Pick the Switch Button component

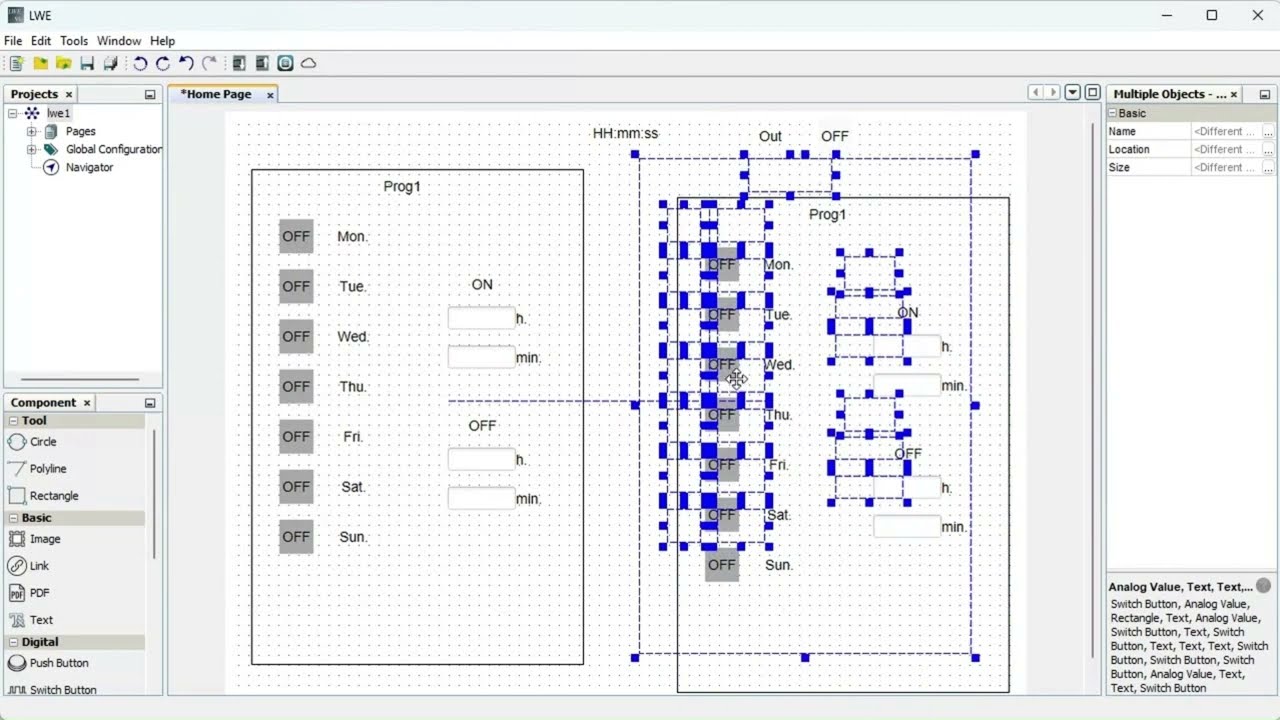point(53,690)
